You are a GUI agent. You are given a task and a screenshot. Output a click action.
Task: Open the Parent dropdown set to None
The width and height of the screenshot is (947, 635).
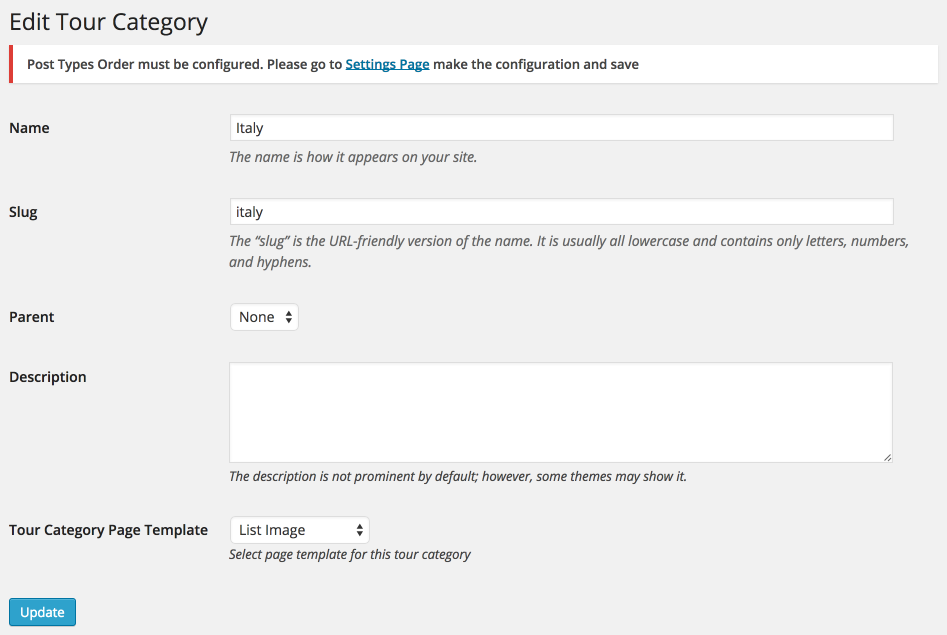coord(264,317)
